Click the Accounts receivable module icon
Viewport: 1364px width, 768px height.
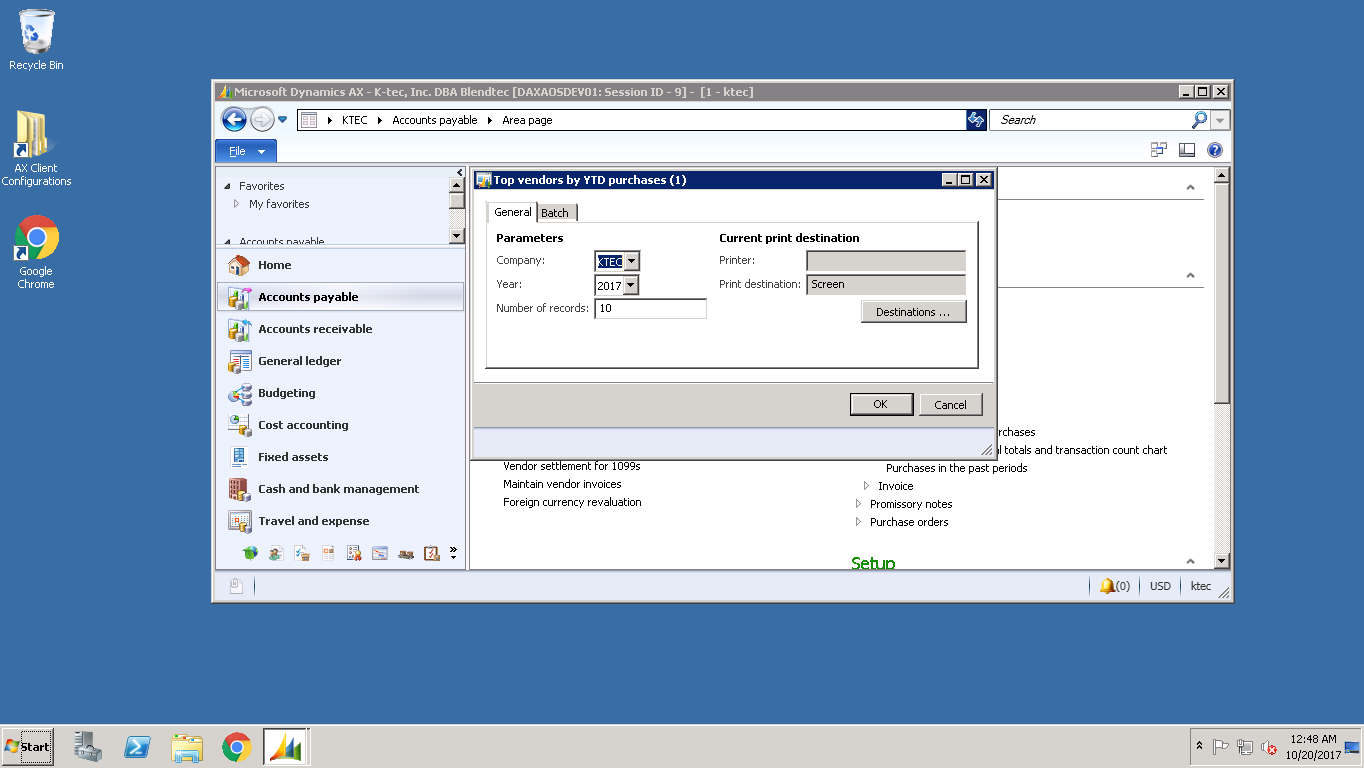(239, 329)
